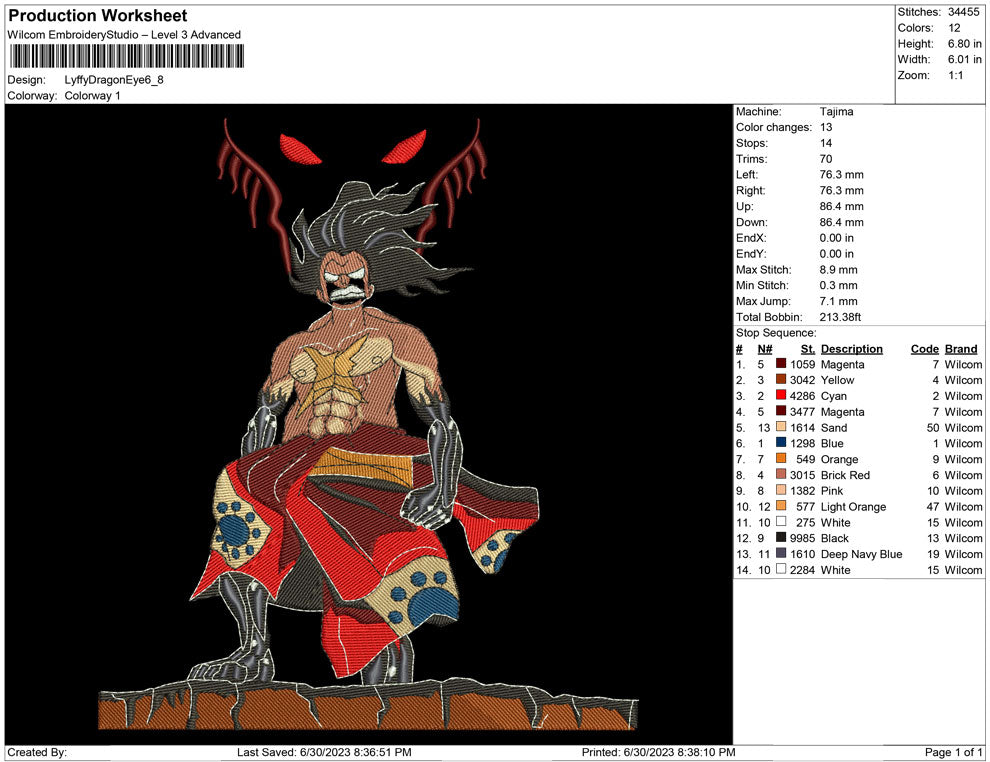Click the stitch count '9985' in Black row

802,538
